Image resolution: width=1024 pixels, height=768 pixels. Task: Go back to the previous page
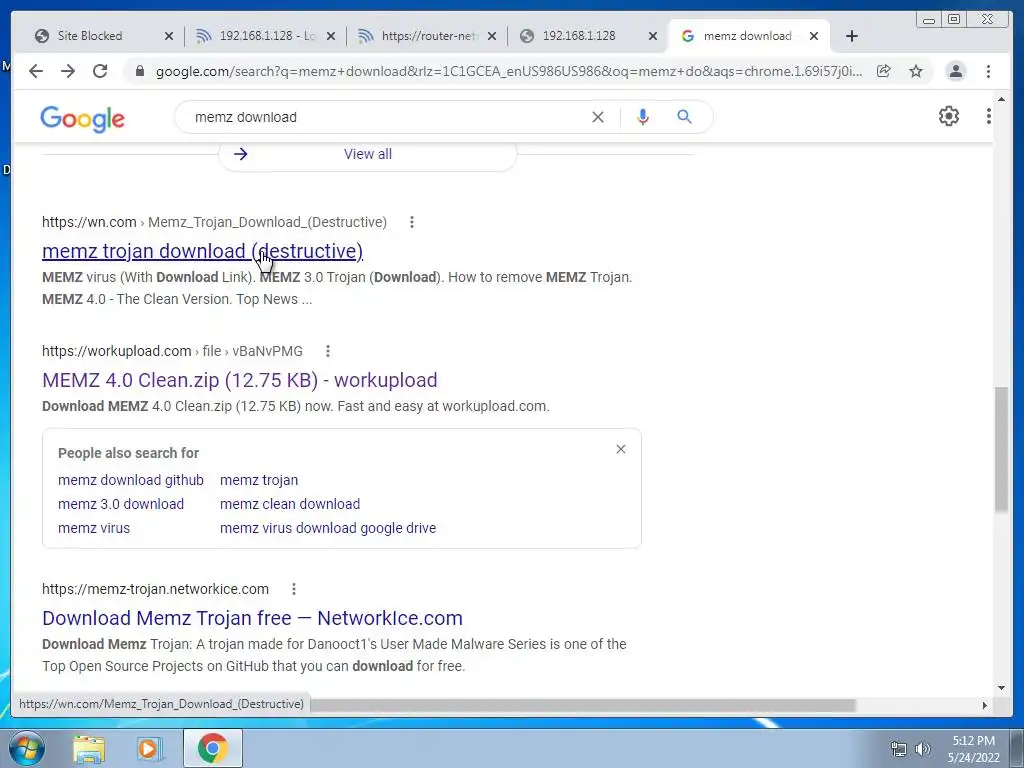[x=36, y=71]
